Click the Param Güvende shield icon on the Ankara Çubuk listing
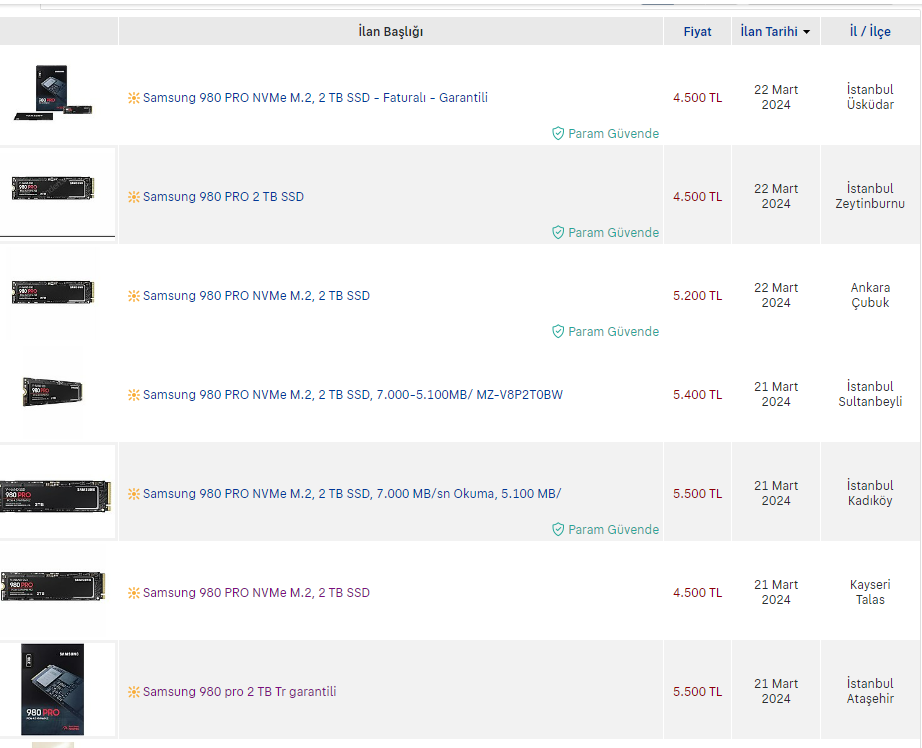 pos(558,331)
